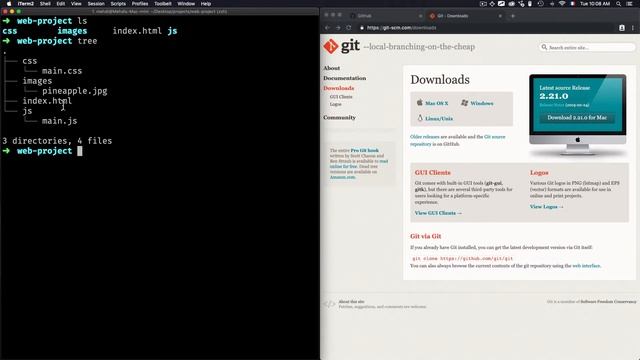Click '3 directories, 4 files' terminal line
Image resolution: width=640 pixels, height=360 pixels.
(x=57, y=141)
